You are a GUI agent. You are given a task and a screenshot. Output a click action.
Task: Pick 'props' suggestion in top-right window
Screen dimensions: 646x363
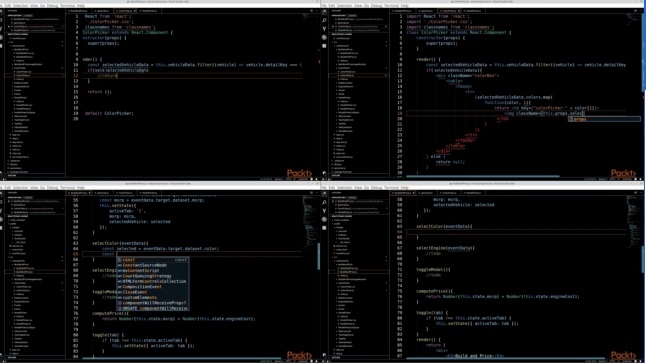click(604, 119)
